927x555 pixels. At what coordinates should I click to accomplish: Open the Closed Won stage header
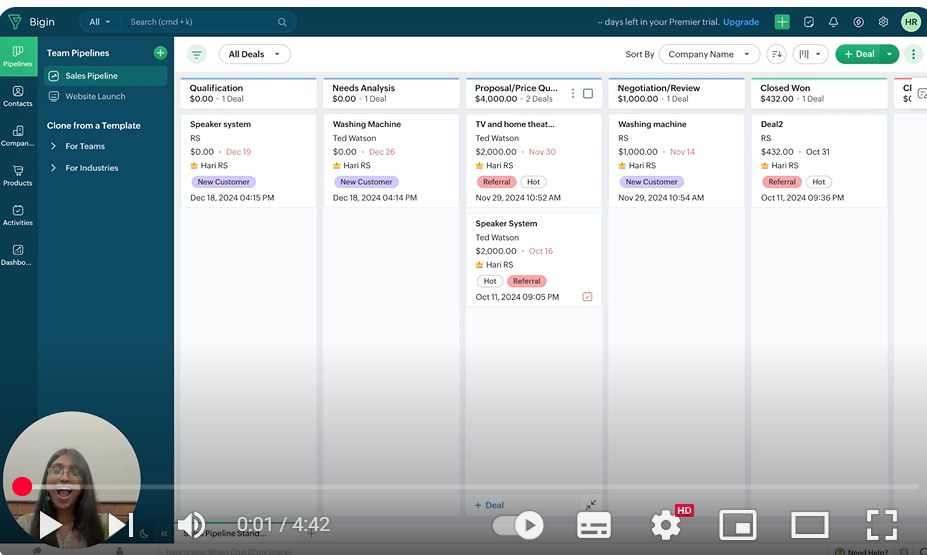[x=819, y=93]
